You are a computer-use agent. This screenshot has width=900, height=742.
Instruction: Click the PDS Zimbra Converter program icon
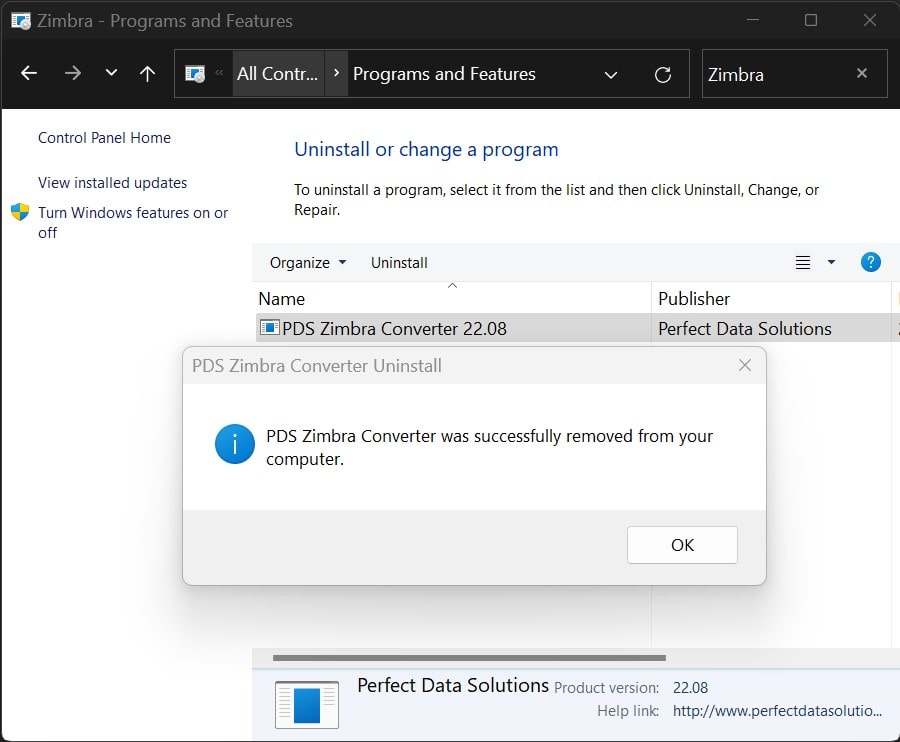click(269, 328)
